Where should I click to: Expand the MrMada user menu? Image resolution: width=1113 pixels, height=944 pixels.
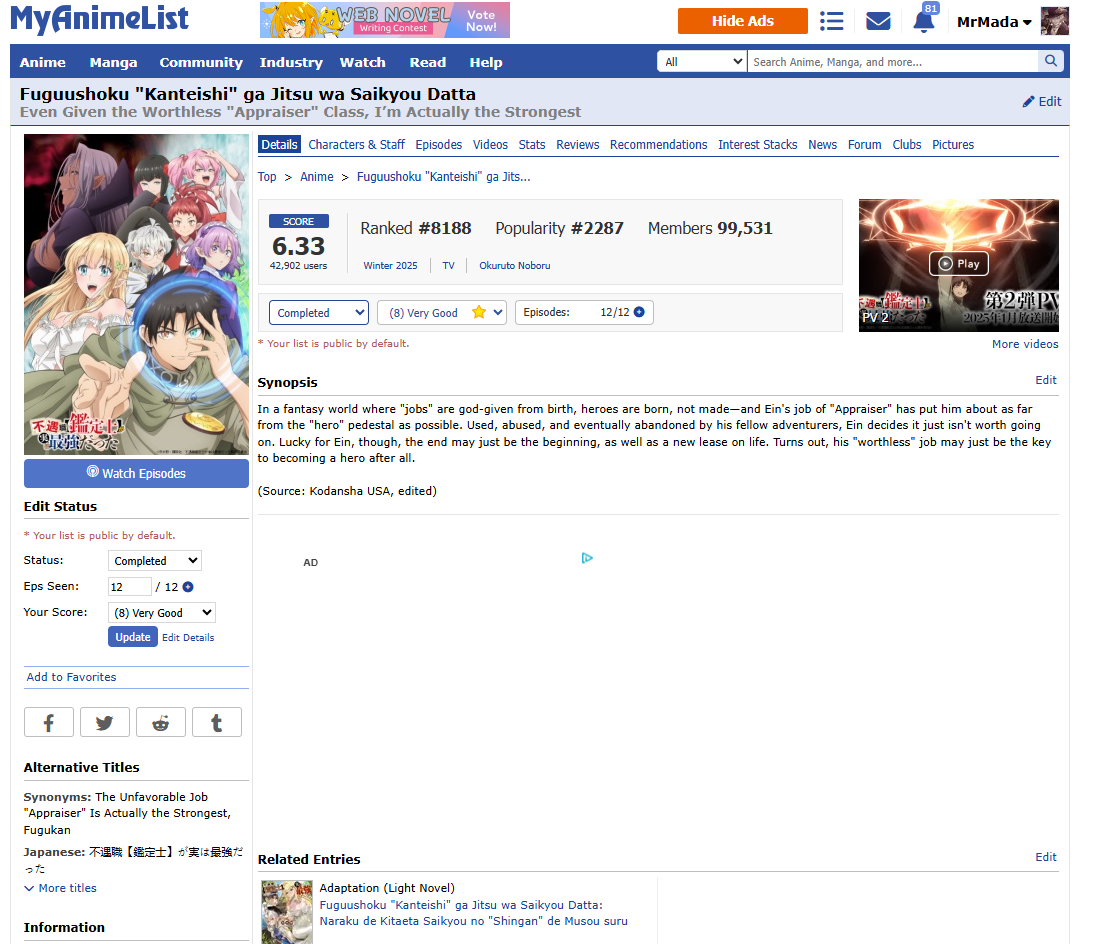(994, 22)
